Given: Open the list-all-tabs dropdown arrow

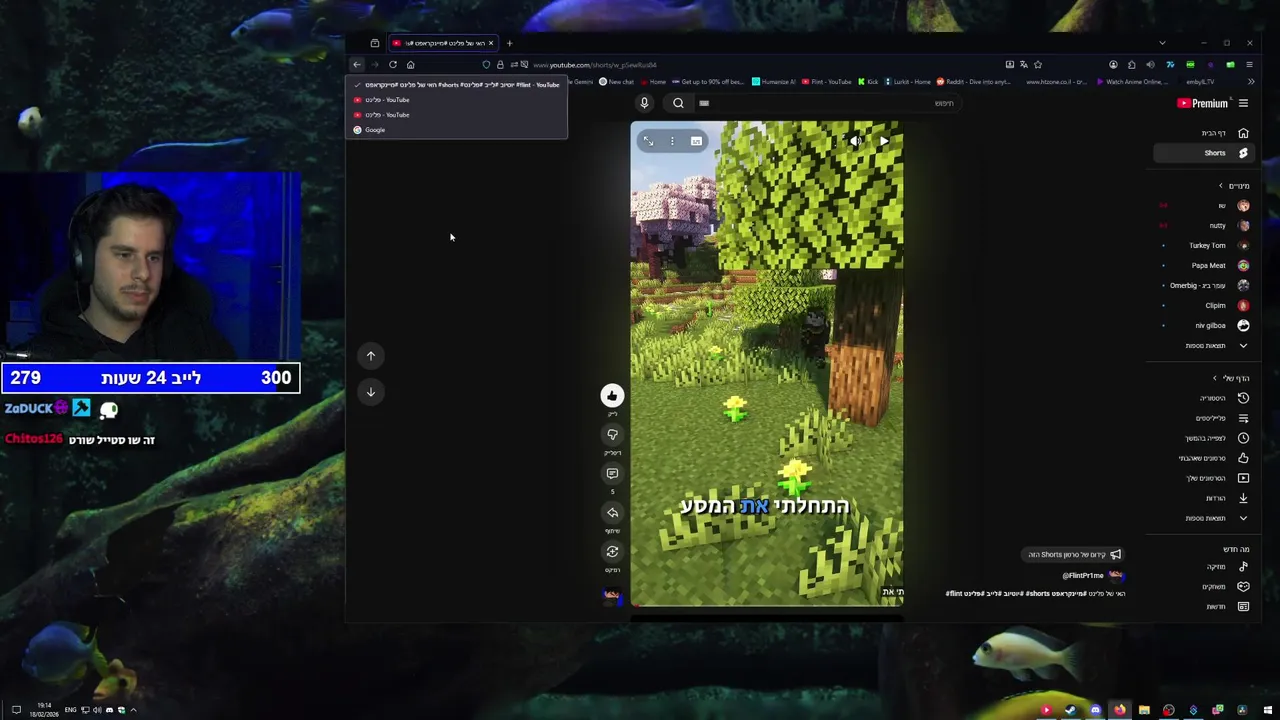Looking at the screenshot, I should [x=1162, y=43].
